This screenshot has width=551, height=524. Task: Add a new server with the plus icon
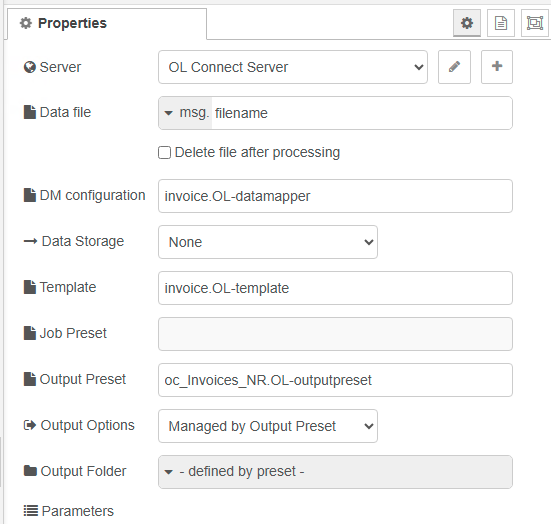point(497,67)
